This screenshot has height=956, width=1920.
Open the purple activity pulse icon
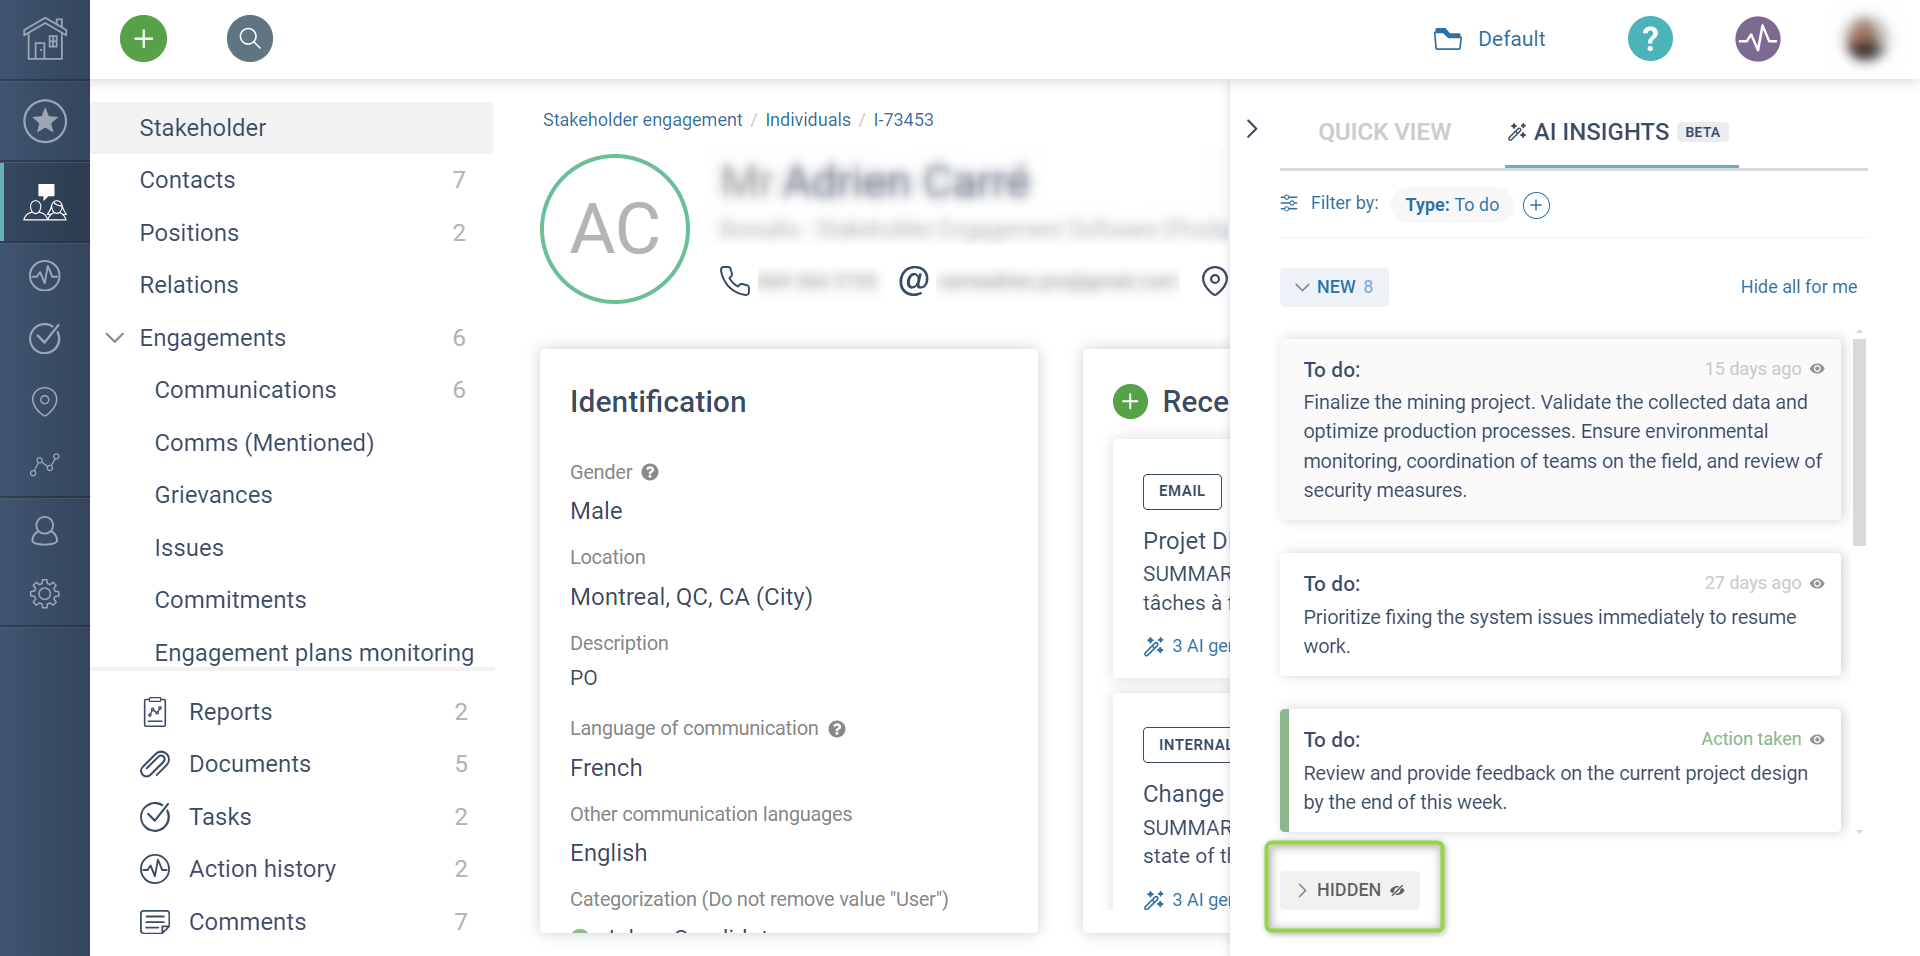[1757, 39]
